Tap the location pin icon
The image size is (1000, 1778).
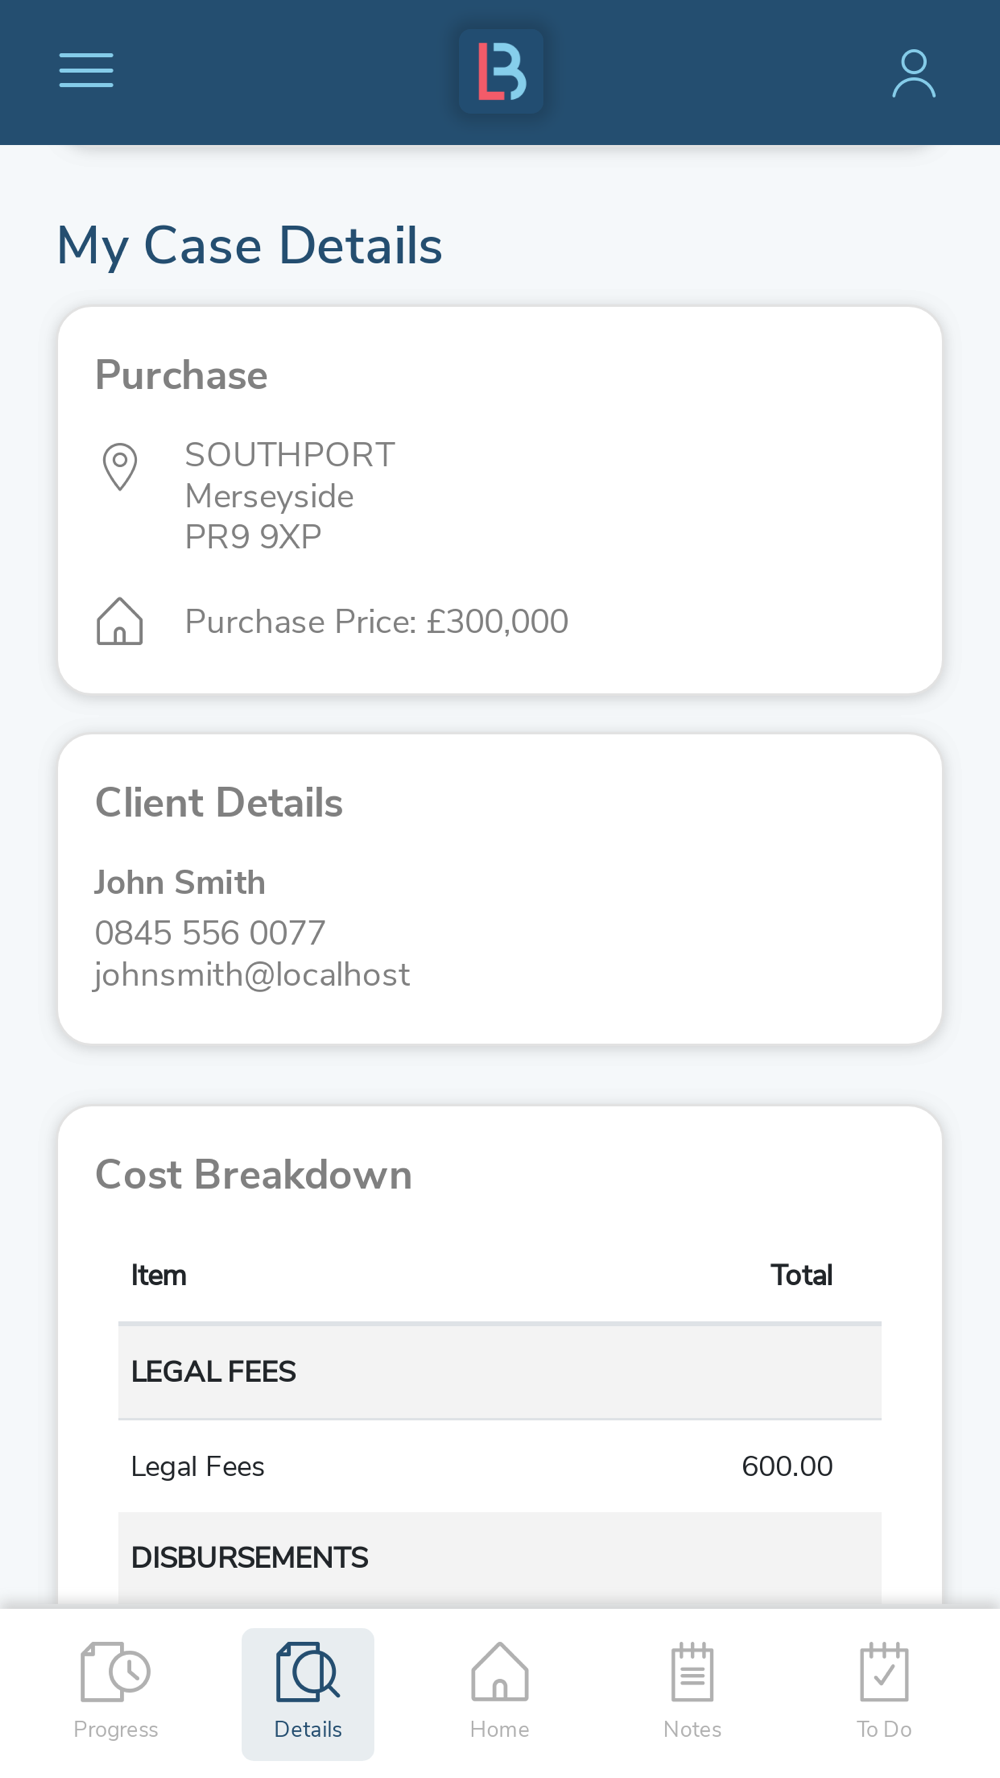pyautogui.click(x=120, y=467)
